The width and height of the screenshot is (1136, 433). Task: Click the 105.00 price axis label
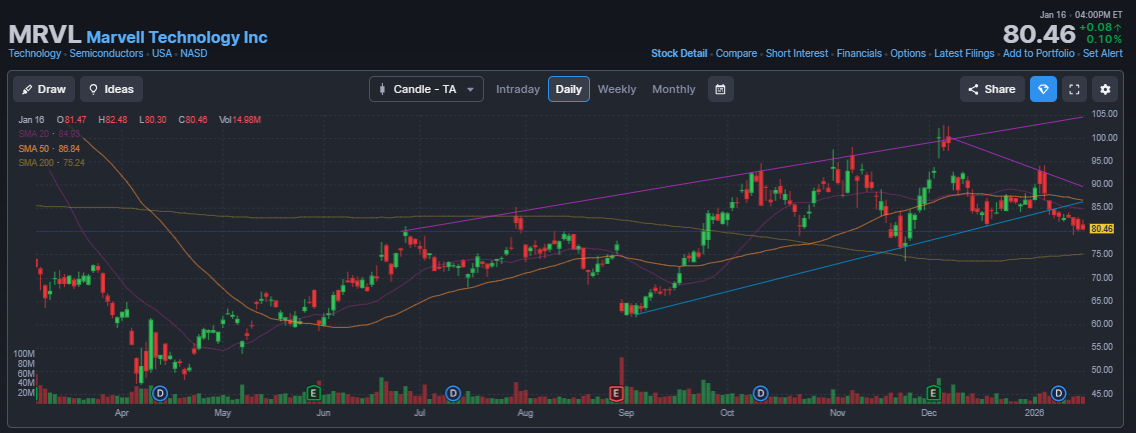pyautogui.click(x=1103, y=114)
